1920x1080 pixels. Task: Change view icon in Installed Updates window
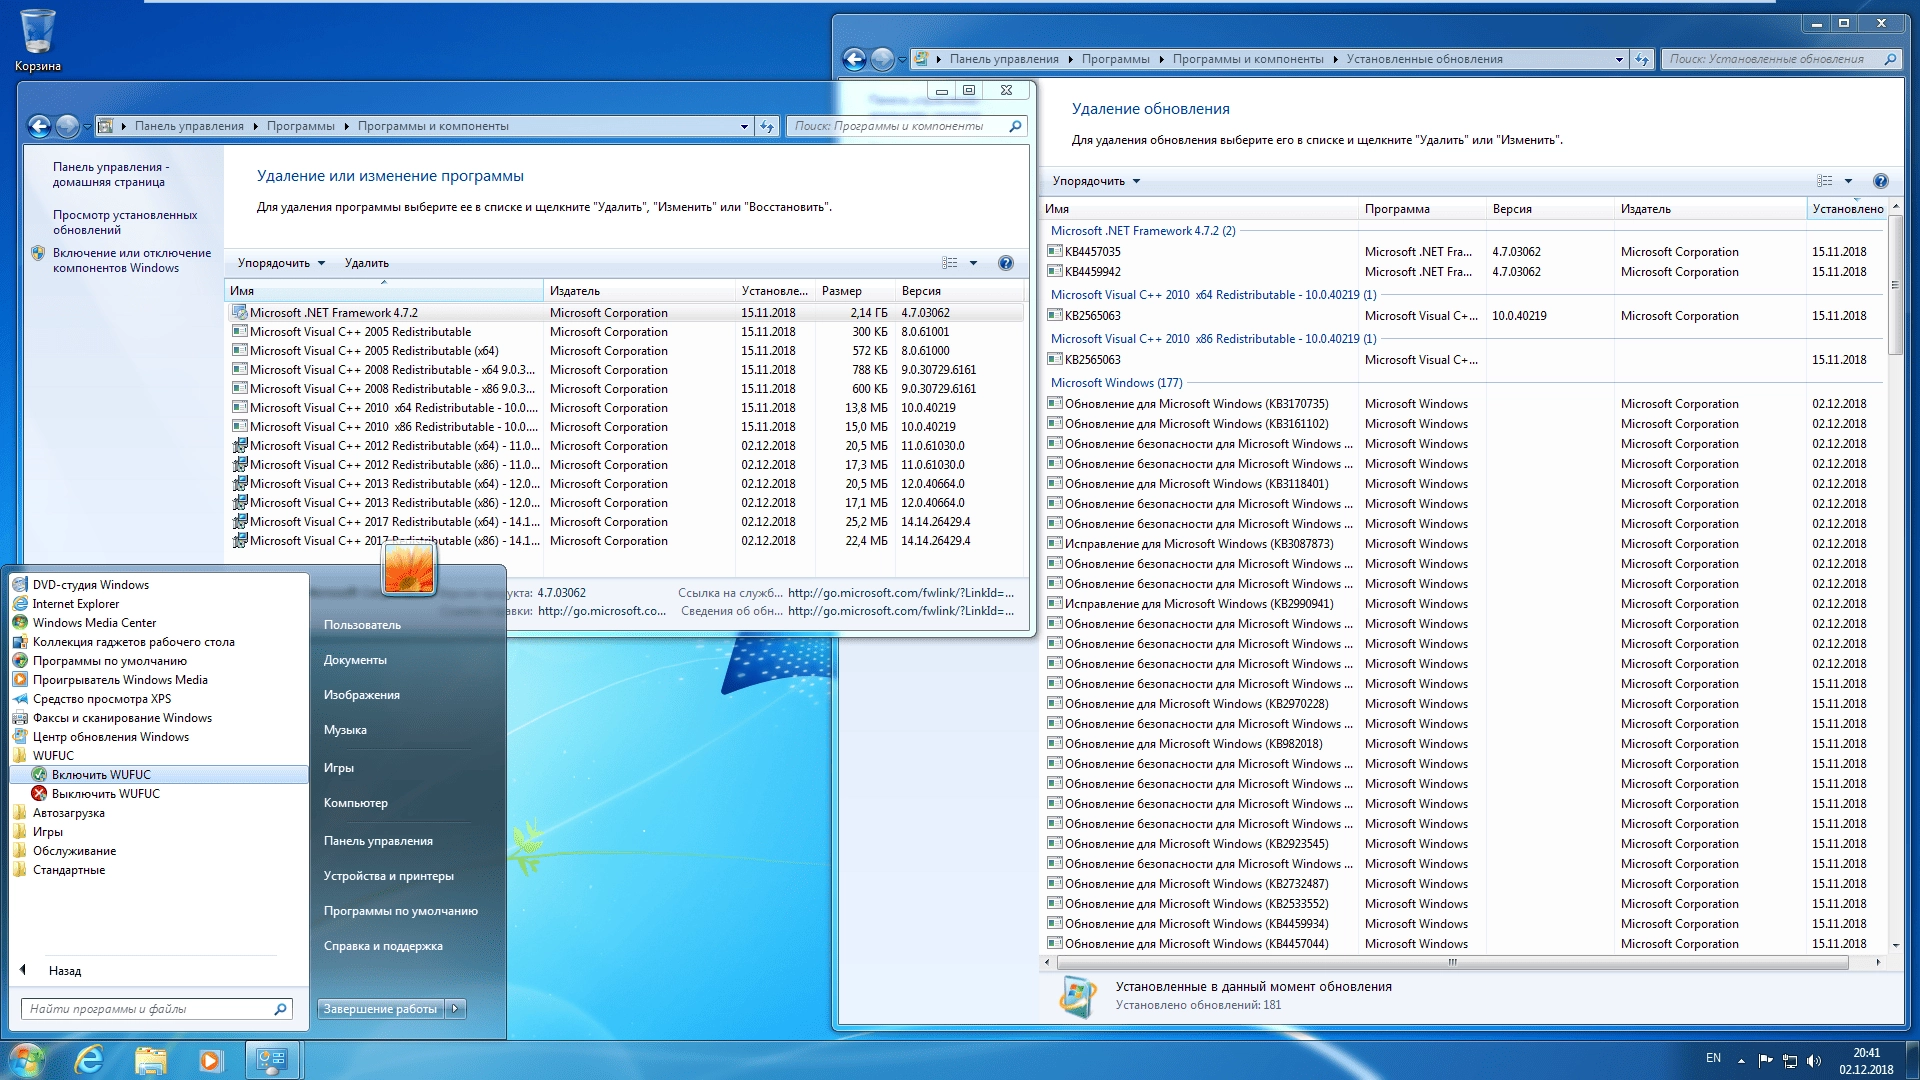1825,181
